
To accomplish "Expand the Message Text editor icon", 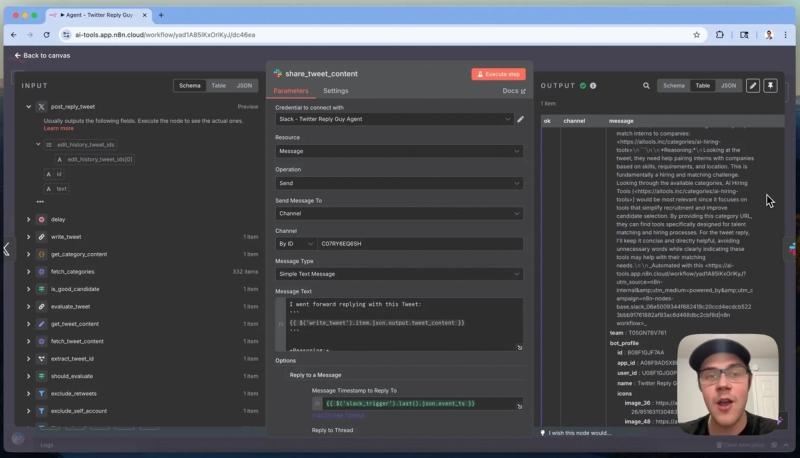I will click(x=519, y=347).
